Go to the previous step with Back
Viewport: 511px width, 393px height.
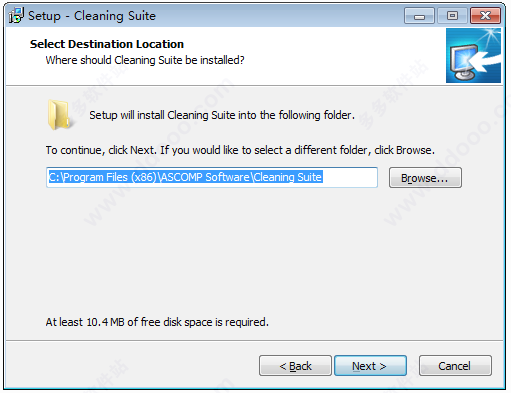tap(295, 366)
